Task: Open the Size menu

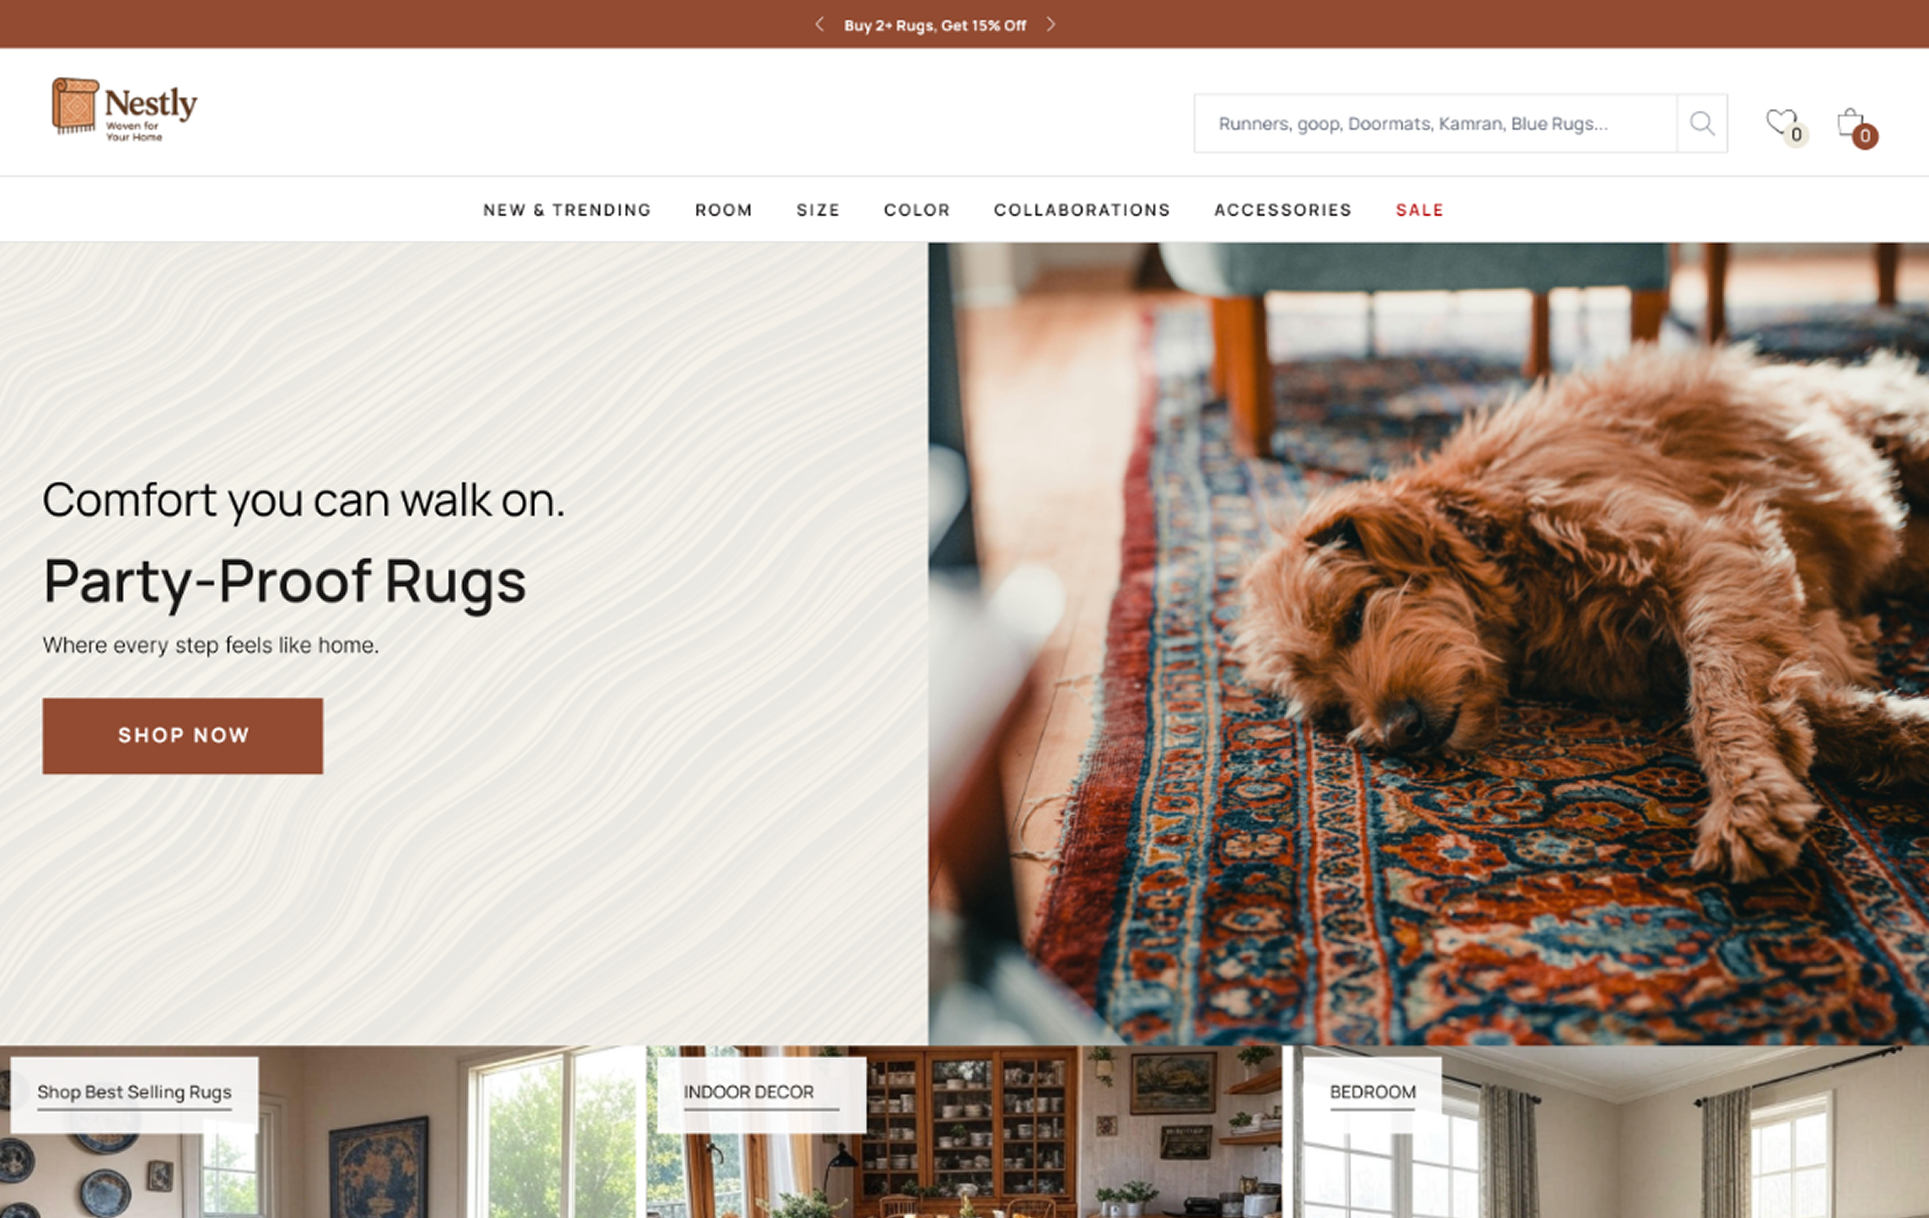Action: click(818, 210)
